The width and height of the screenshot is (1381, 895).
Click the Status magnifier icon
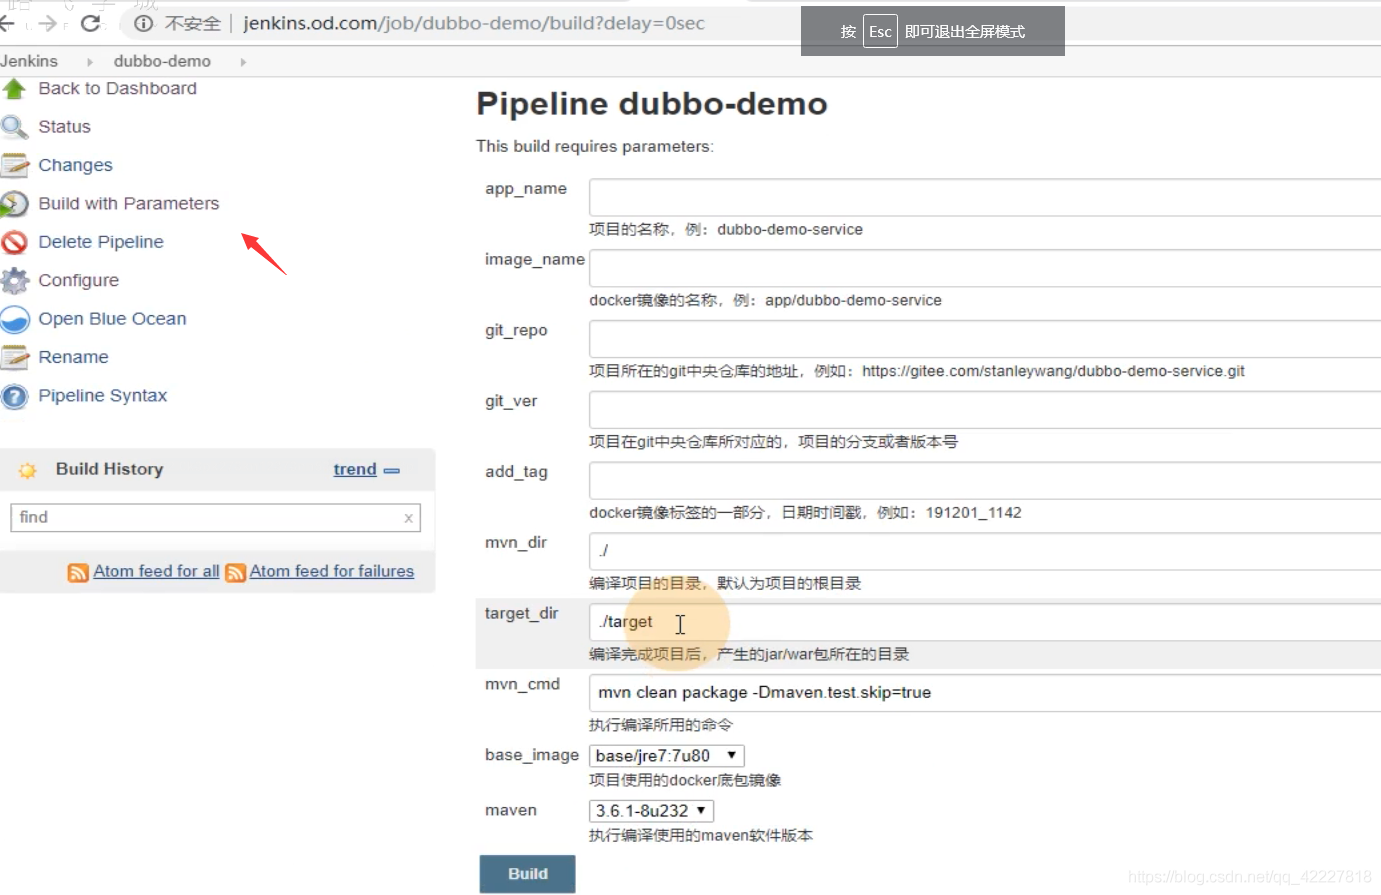[14, 127]
